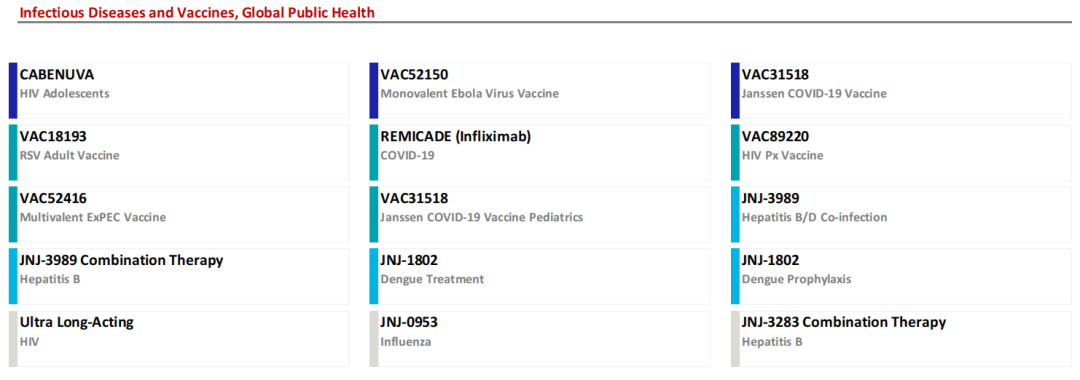The width and height of the screenshot is (1080, 380).
Task: Open the JNJ-1802 Dengue Prophylaxis card
Action: pyautogui.click(x=901, y=277)
